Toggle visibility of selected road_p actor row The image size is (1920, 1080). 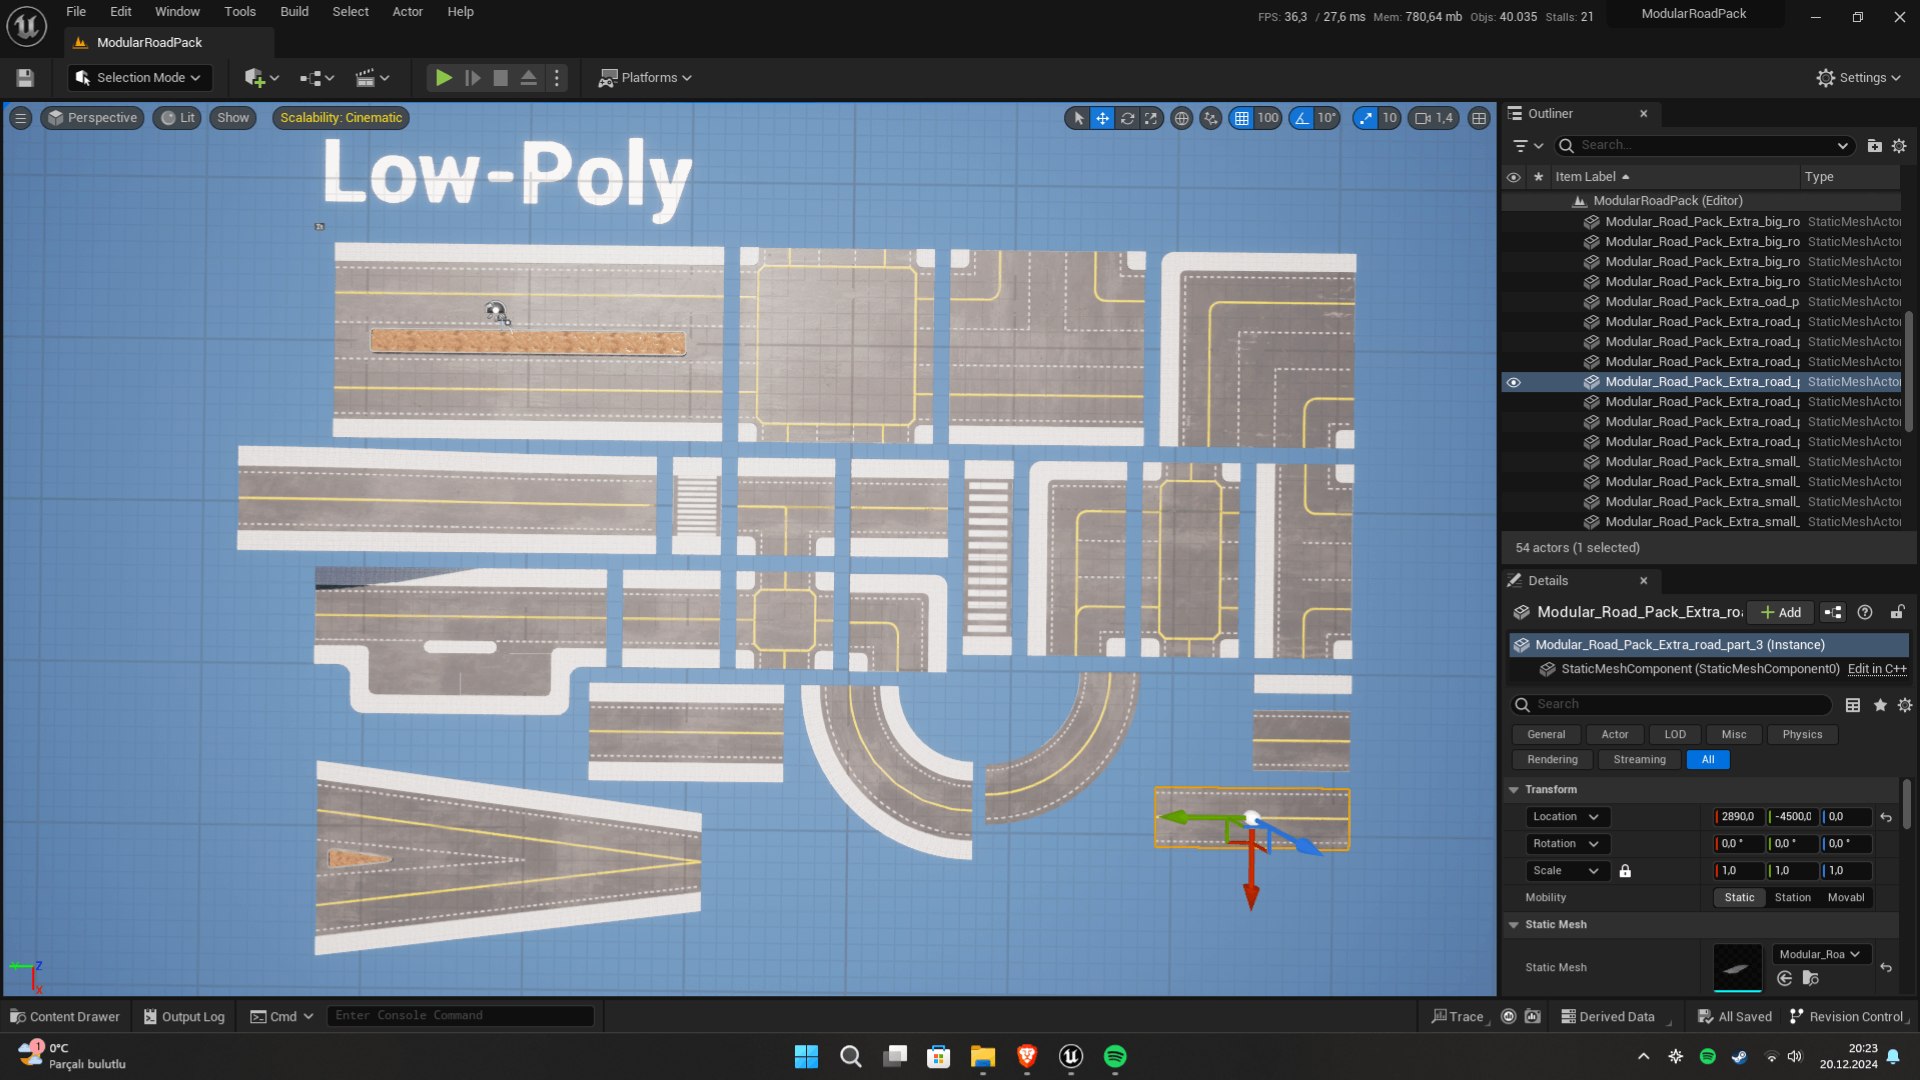[1513, 382]
